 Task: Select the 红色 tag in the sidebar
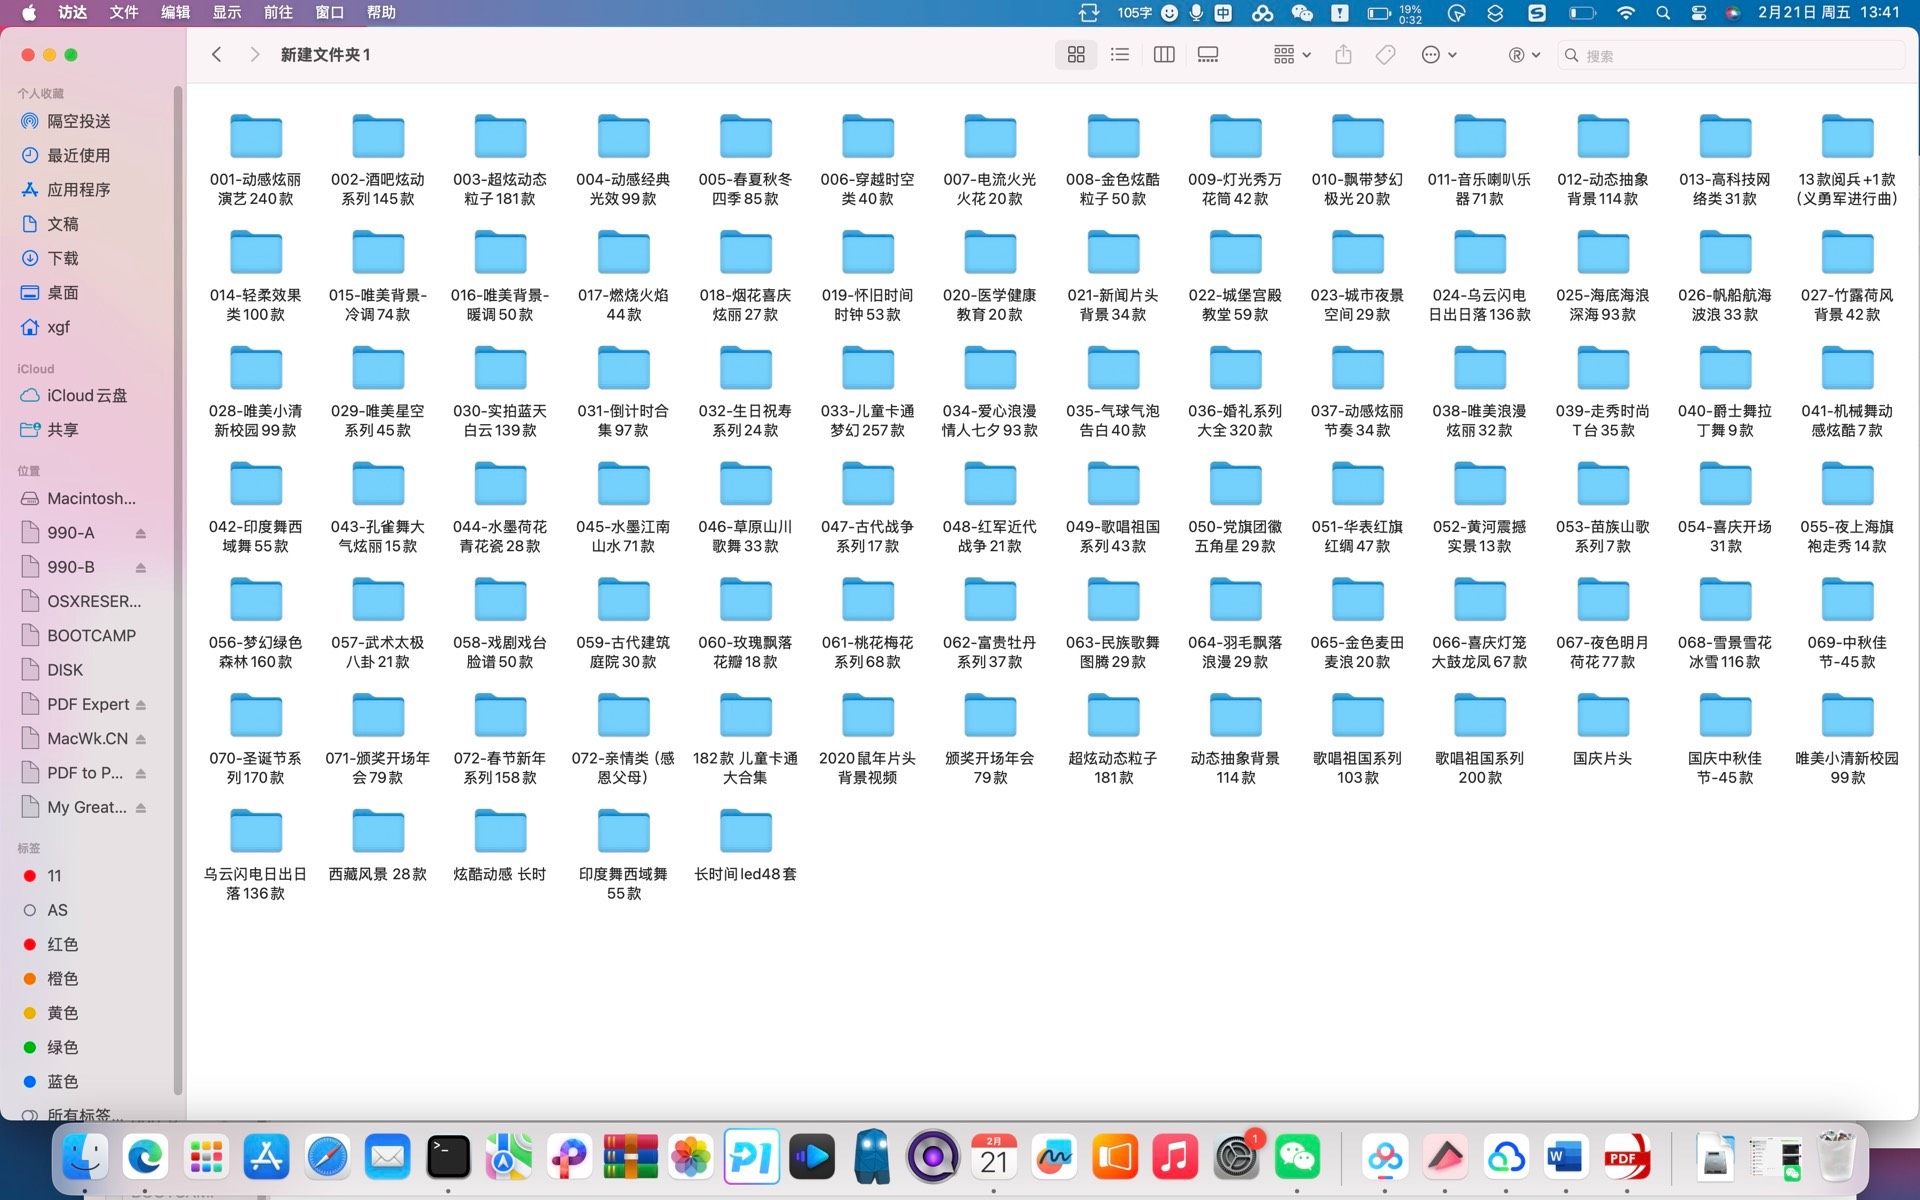62,944
